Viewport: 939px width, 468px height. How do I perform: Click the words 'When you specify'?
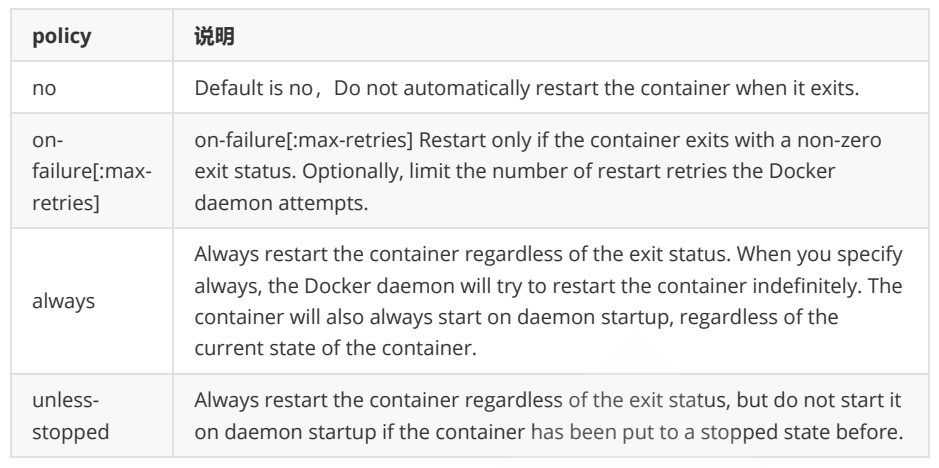pos(819,254)
